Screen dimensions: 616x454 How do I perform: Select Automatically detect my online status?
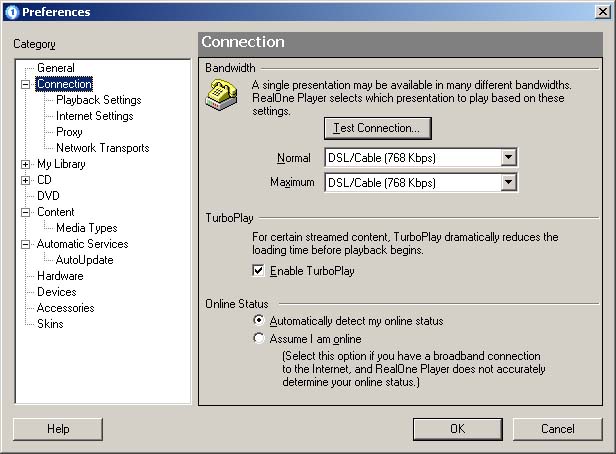coord(259,321)
